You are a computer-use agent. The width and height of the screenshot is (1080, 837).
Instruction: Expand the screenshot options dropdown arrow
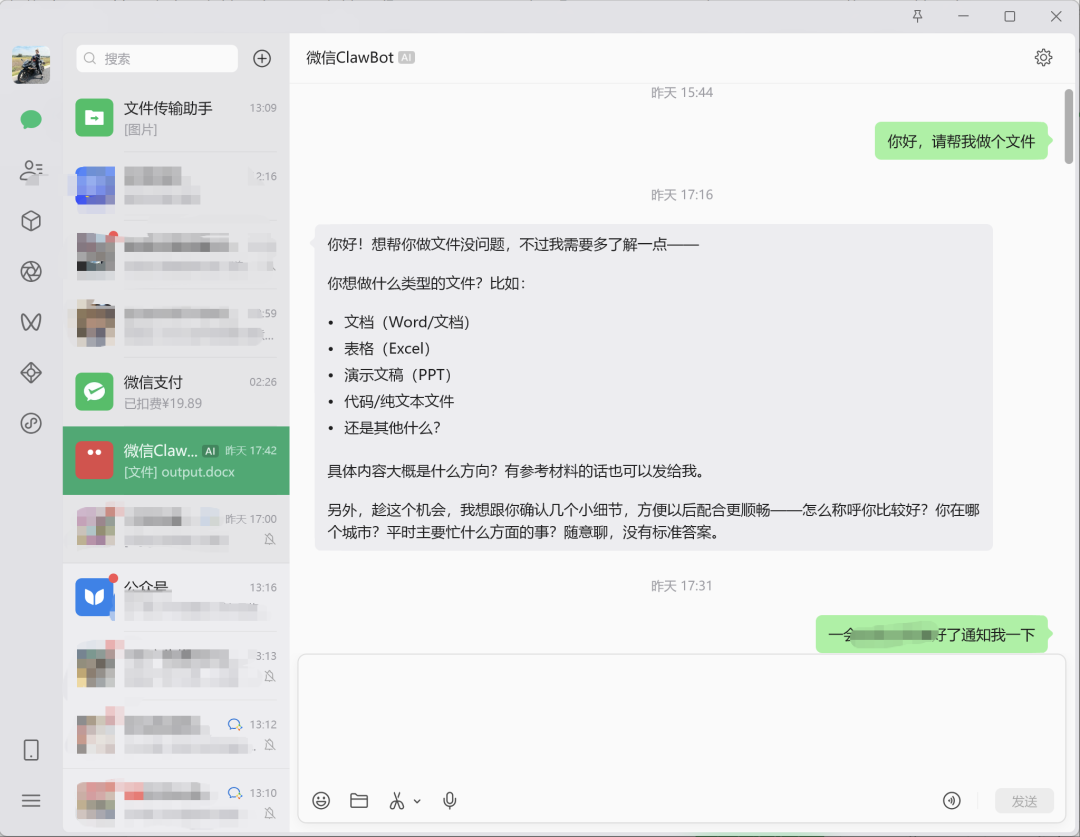pyautogui.click(x=417, y=801)
